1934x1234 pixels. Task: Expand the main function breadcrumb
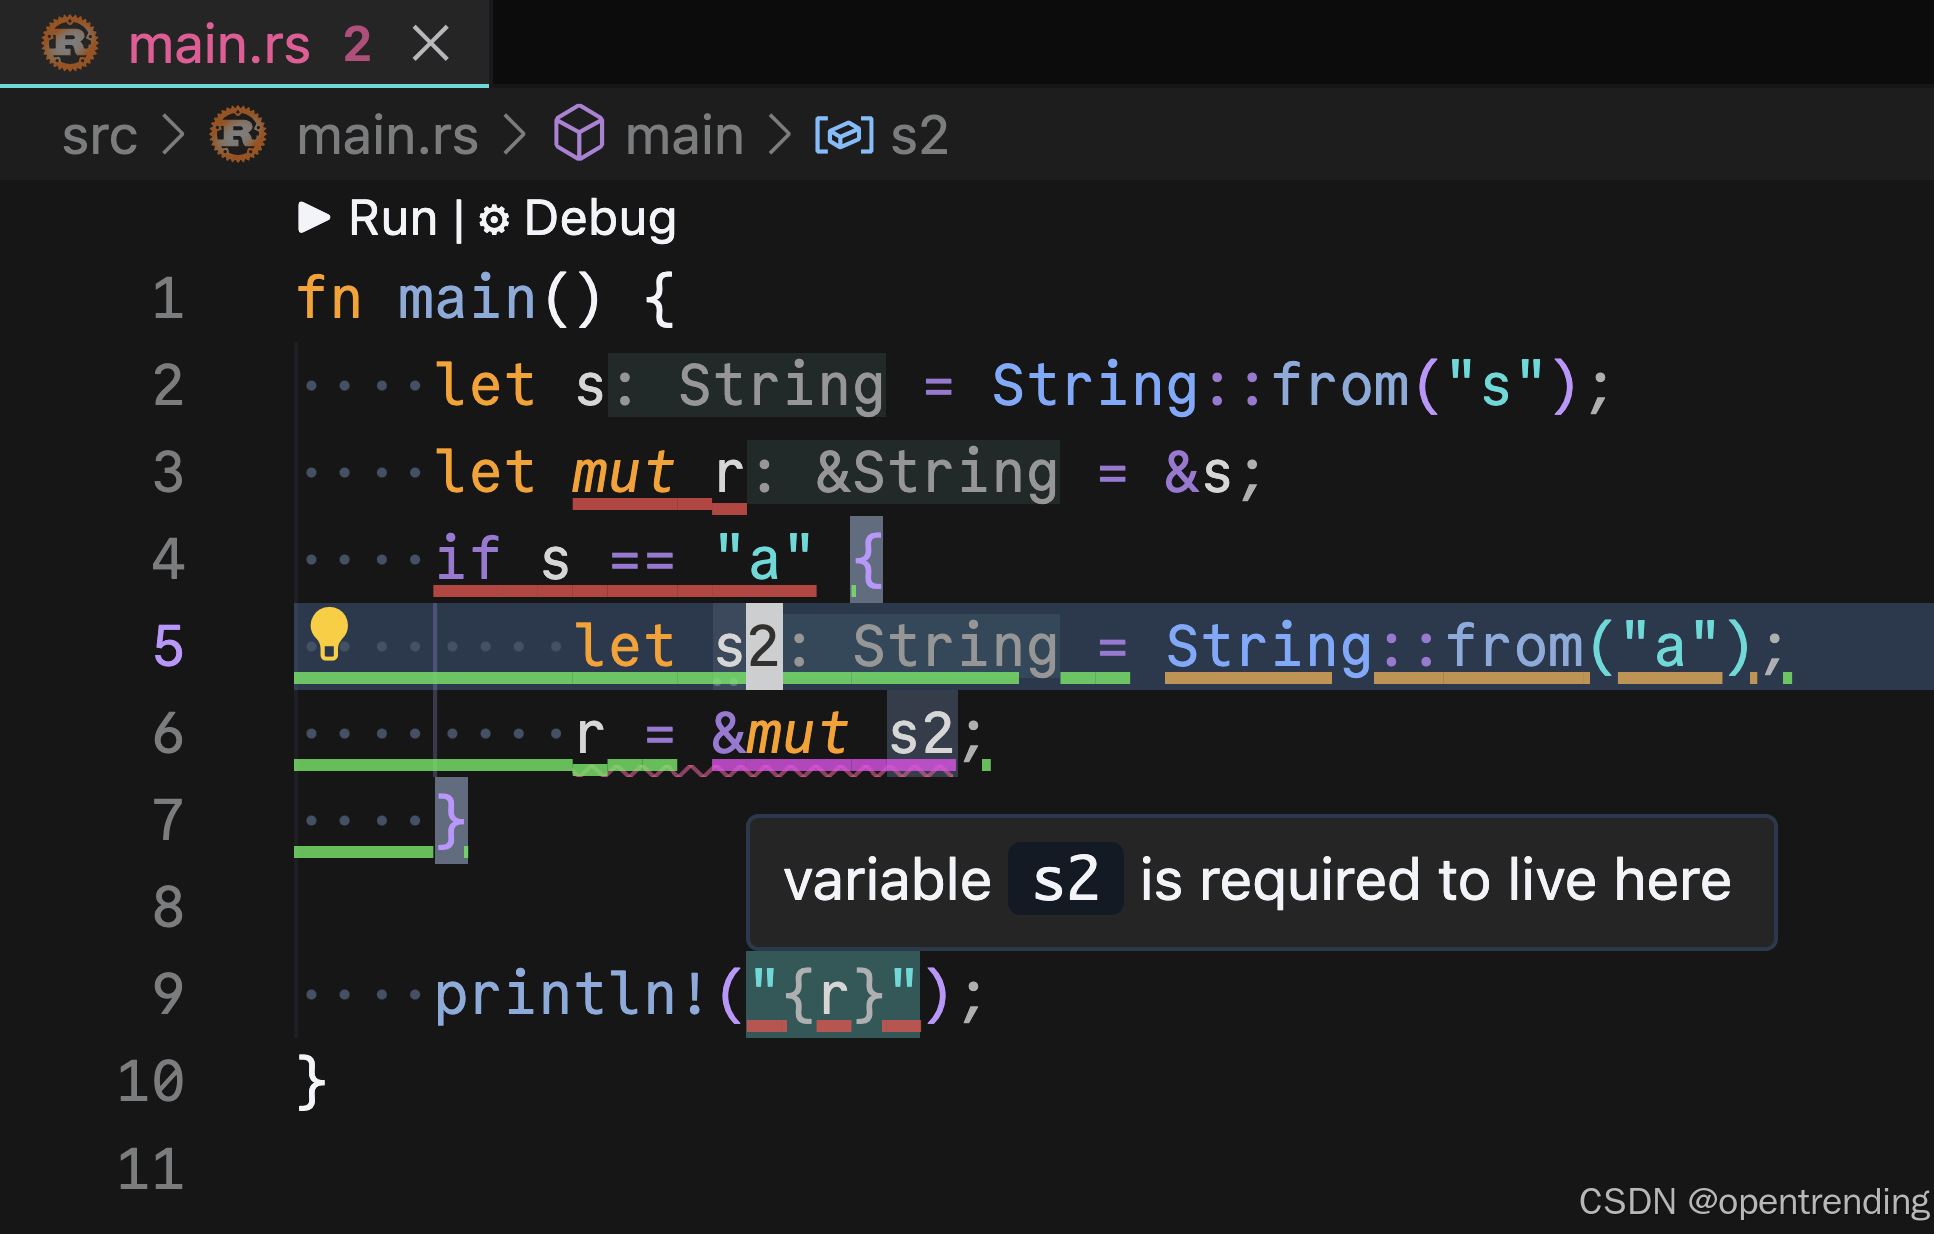click(685, 136)
